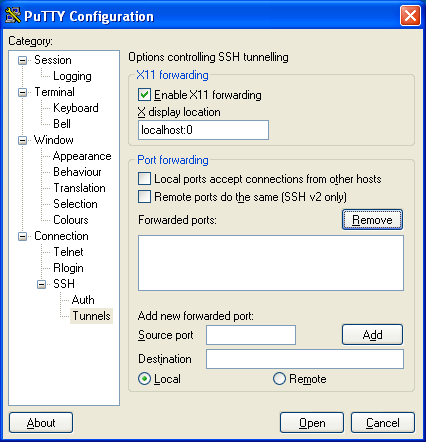Close the PuTTY Configuration window
This screenshot has height=442, width=426.
tap(410, 15)
